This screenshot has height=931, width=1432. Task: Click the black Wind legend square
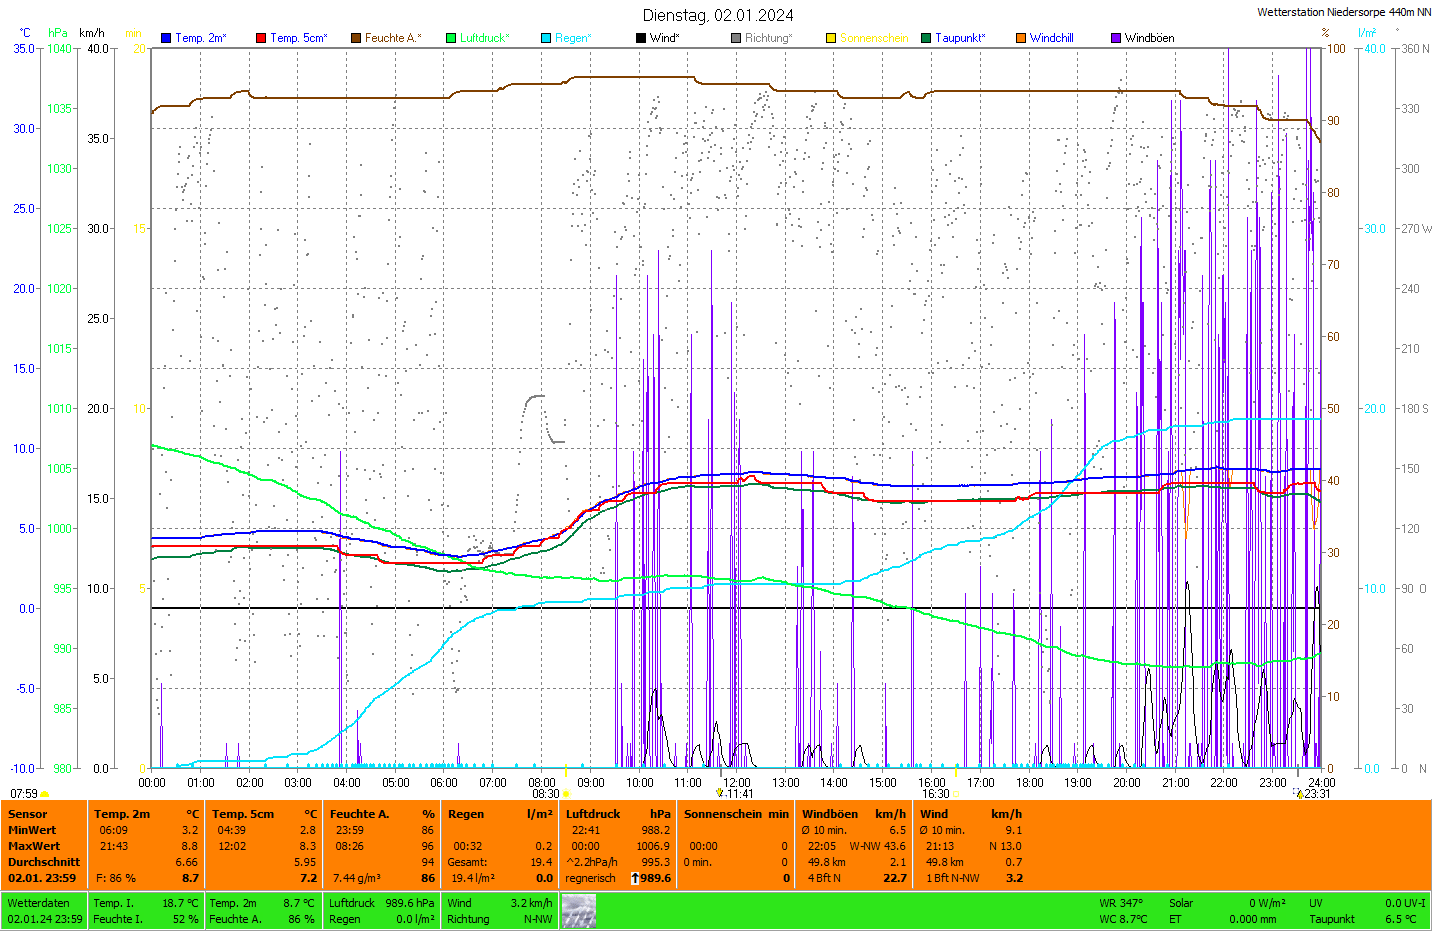641,38
